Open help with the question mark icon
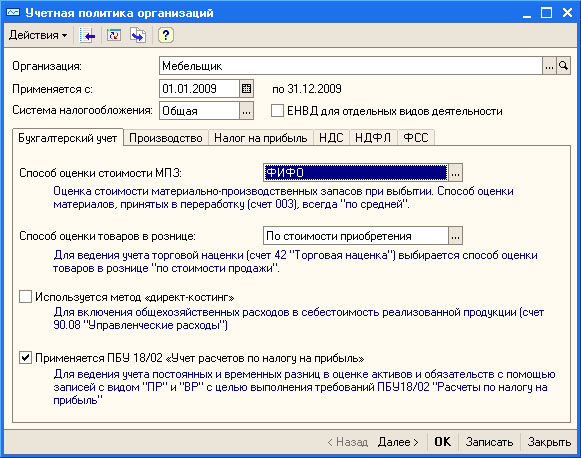Screen dimensions: 581x458 click(x=166, y=36)
